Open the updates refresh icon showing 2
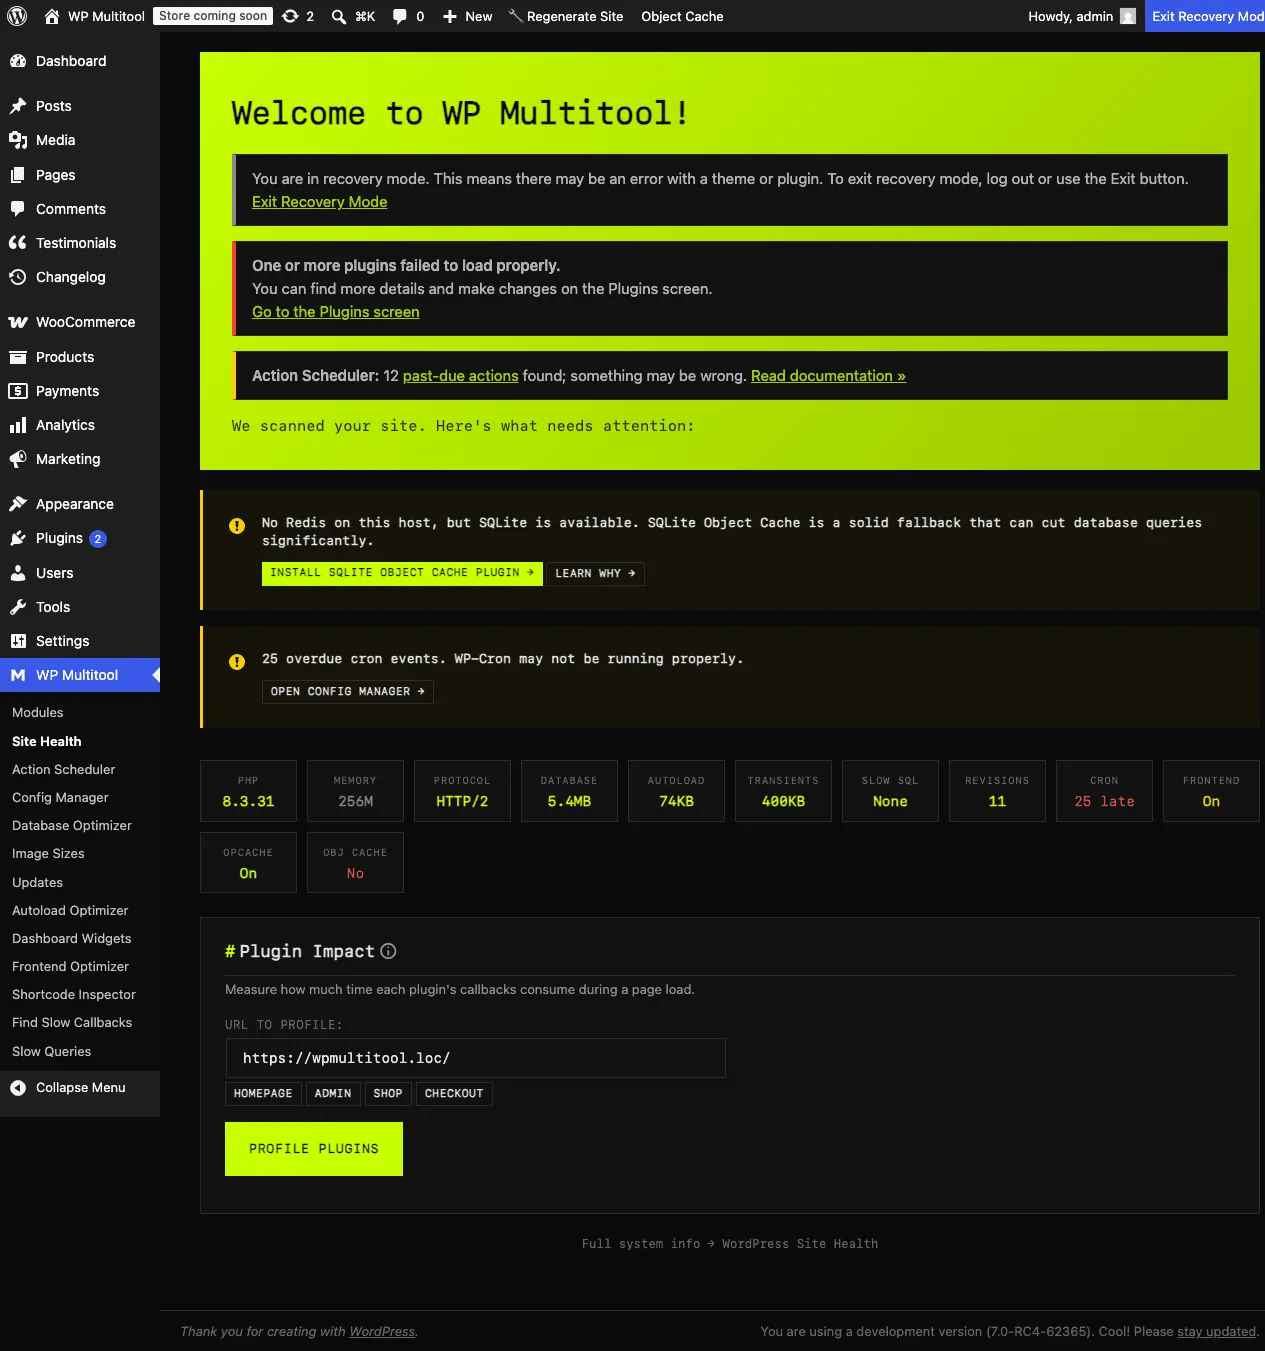Image resolution: width=1265 pixels, height=1351 pixels. click(290, 16)
